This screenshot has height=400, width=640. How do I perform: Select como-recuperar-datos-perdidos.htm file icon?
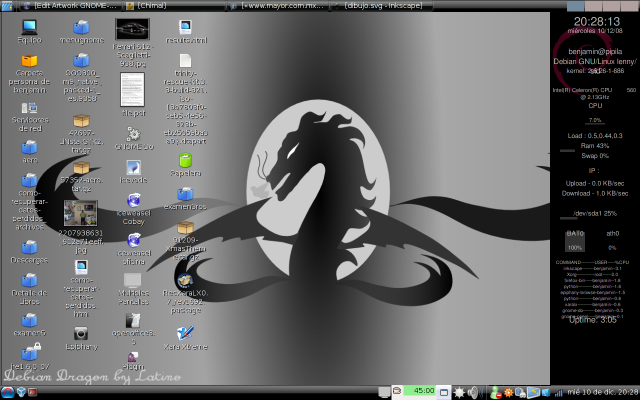tap(81, 268)
